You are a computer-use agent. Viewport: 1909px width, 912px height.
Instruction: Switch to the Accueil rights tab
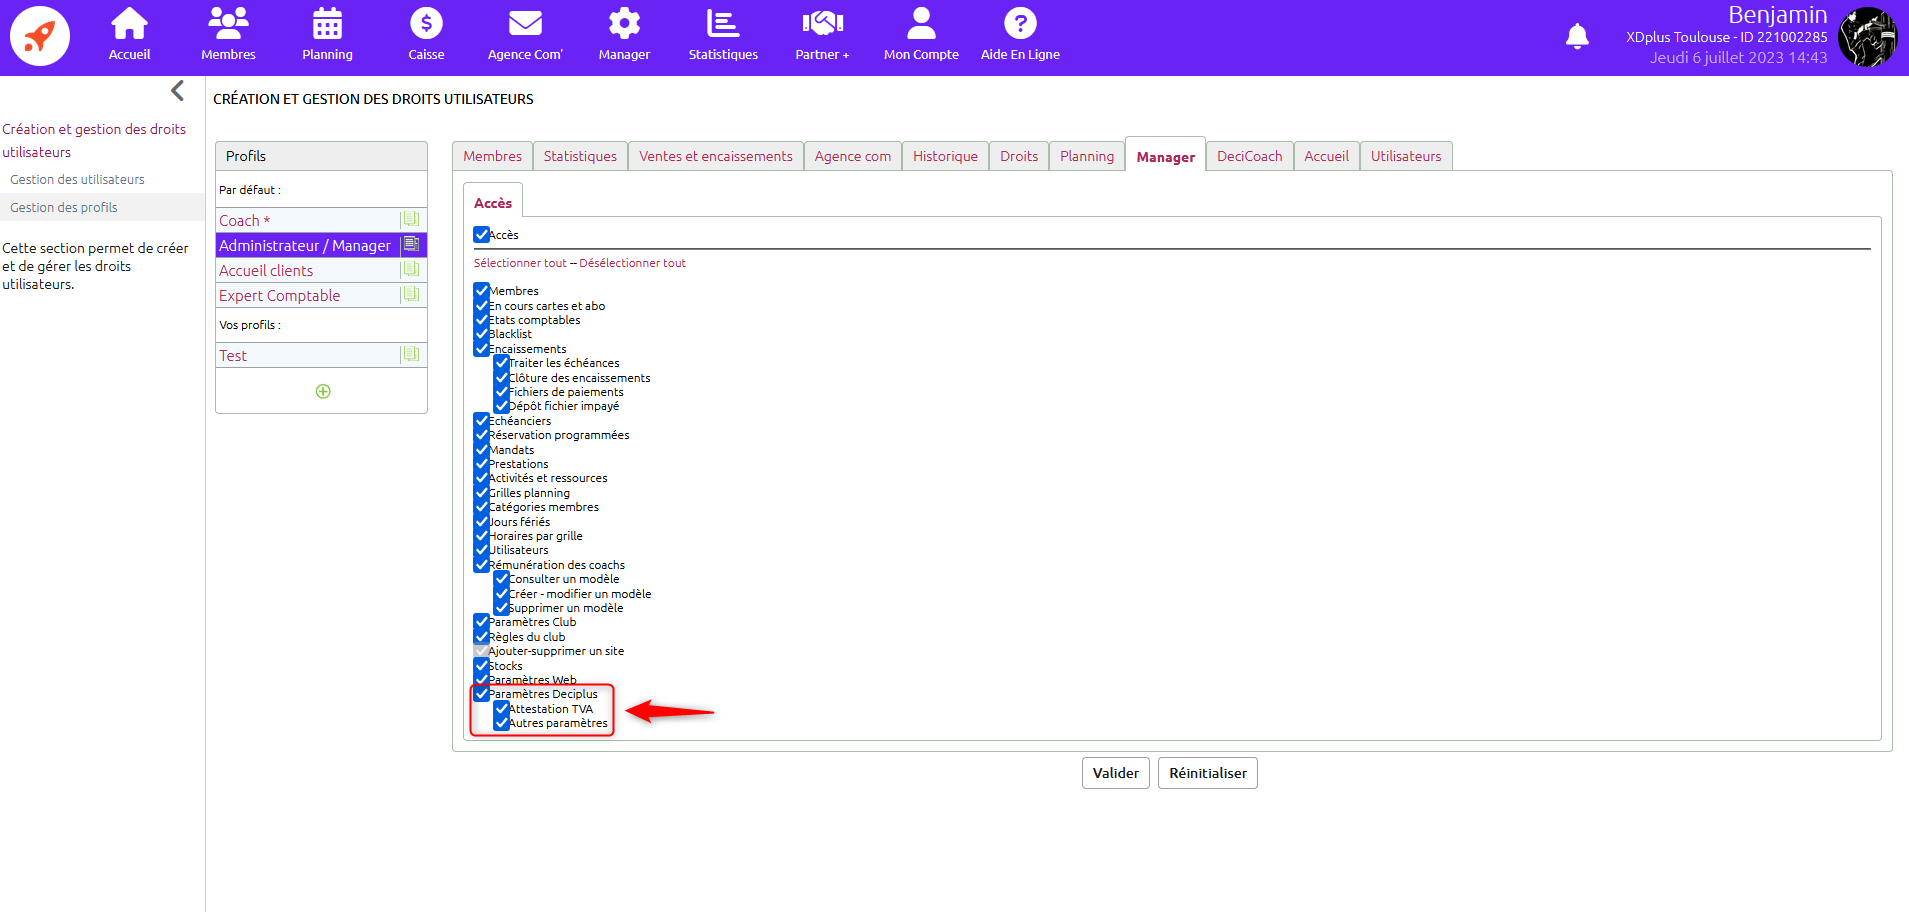[1326, 156]
